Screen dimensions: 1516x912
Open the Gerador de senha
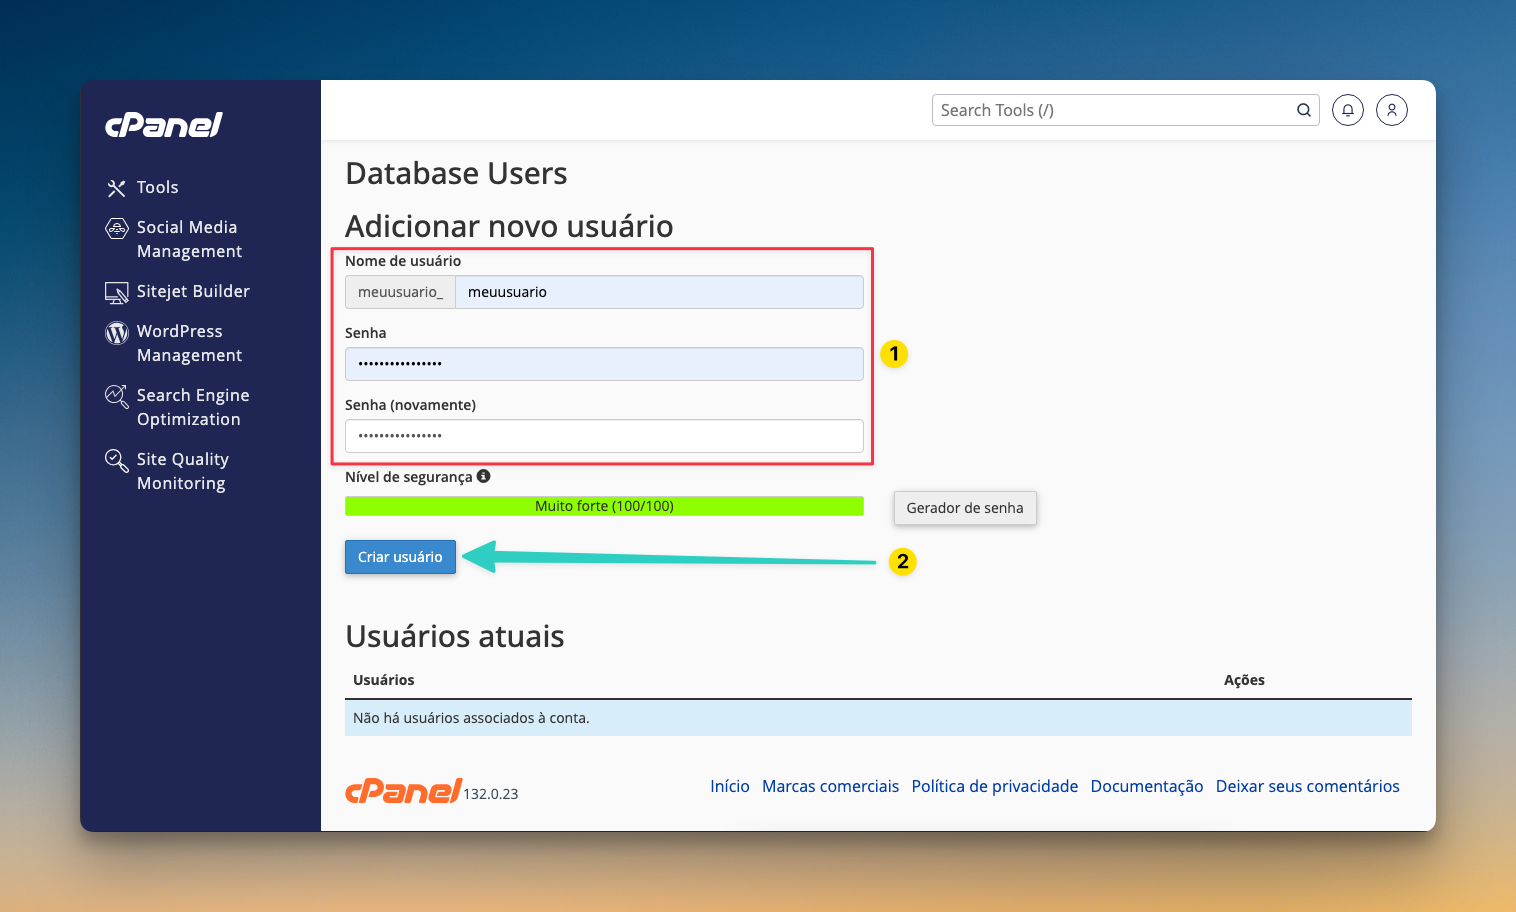coord(964,508)
